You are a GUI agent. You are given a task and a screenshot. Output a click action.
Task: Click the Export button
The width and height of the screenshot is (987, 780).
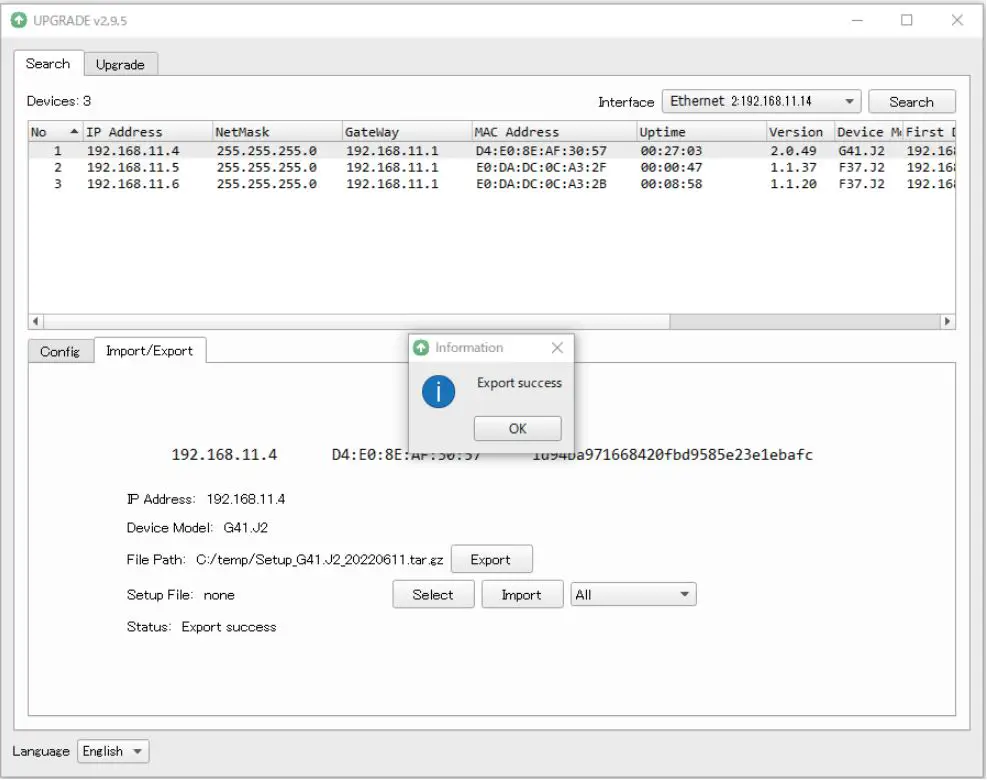coord(491,560)
